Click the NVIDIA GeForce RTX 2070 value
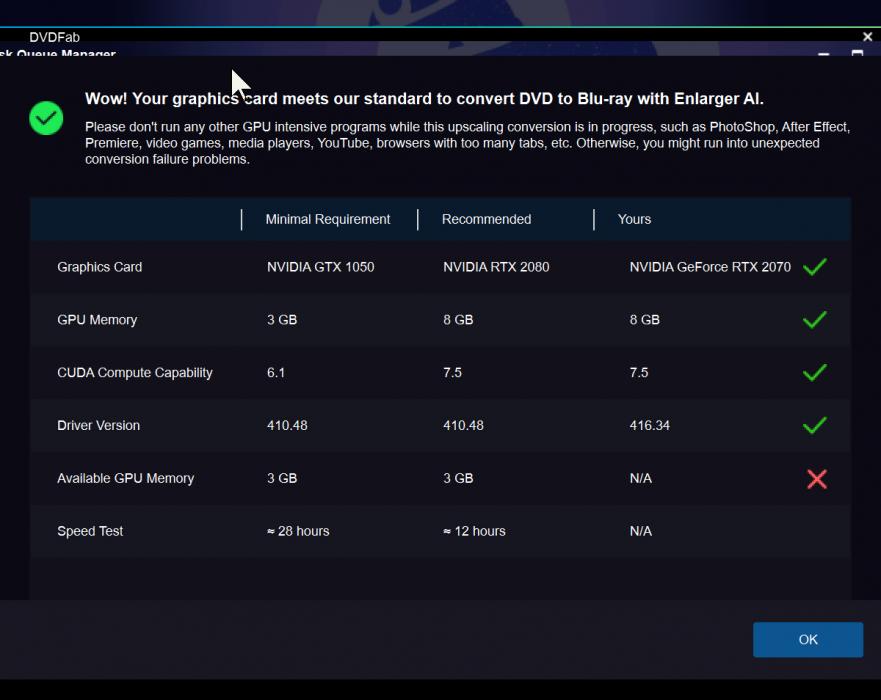The width and height of the screenshot is (881, 700). 709,267
